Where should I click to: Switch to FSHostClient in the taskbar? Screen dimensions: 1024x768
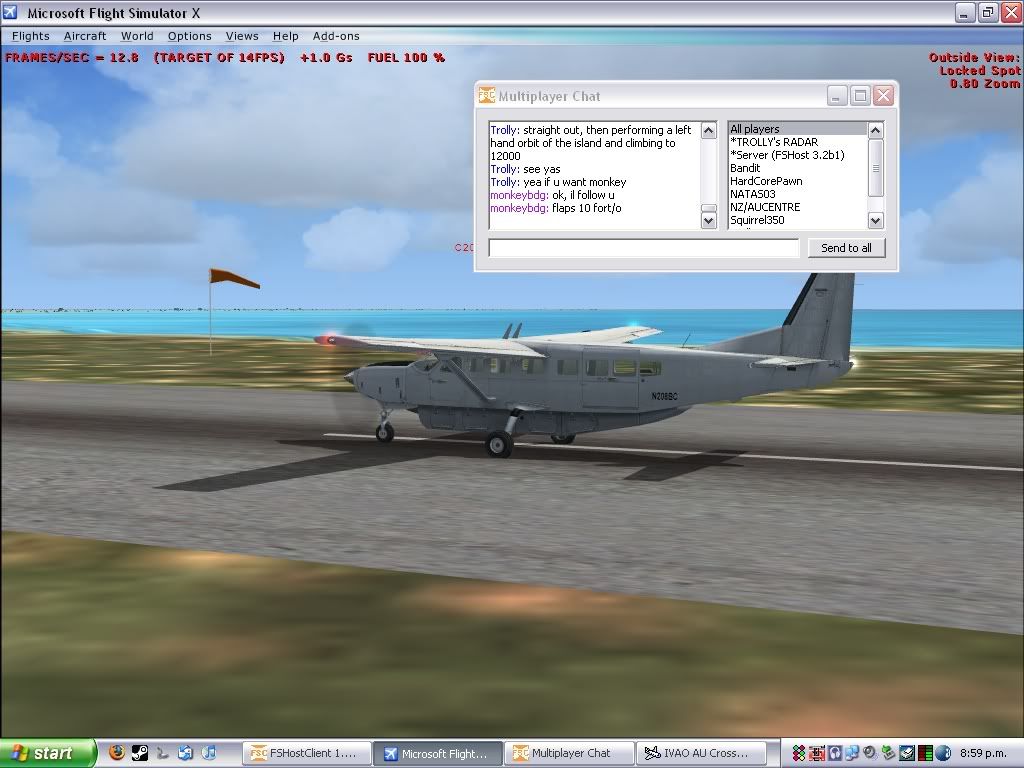(x=307, y=753)
